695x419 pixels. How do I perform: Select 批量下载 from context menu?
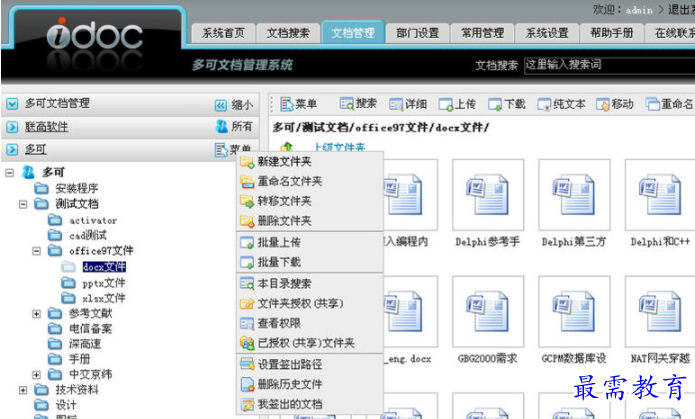point(310,262)
